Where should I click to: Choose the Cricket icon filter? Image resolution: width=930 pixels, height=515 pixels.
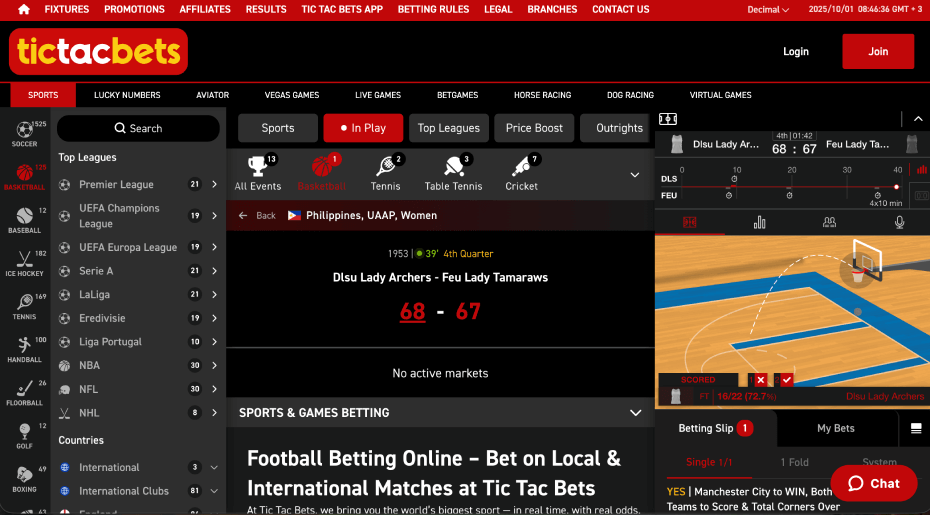coord(521,172)
